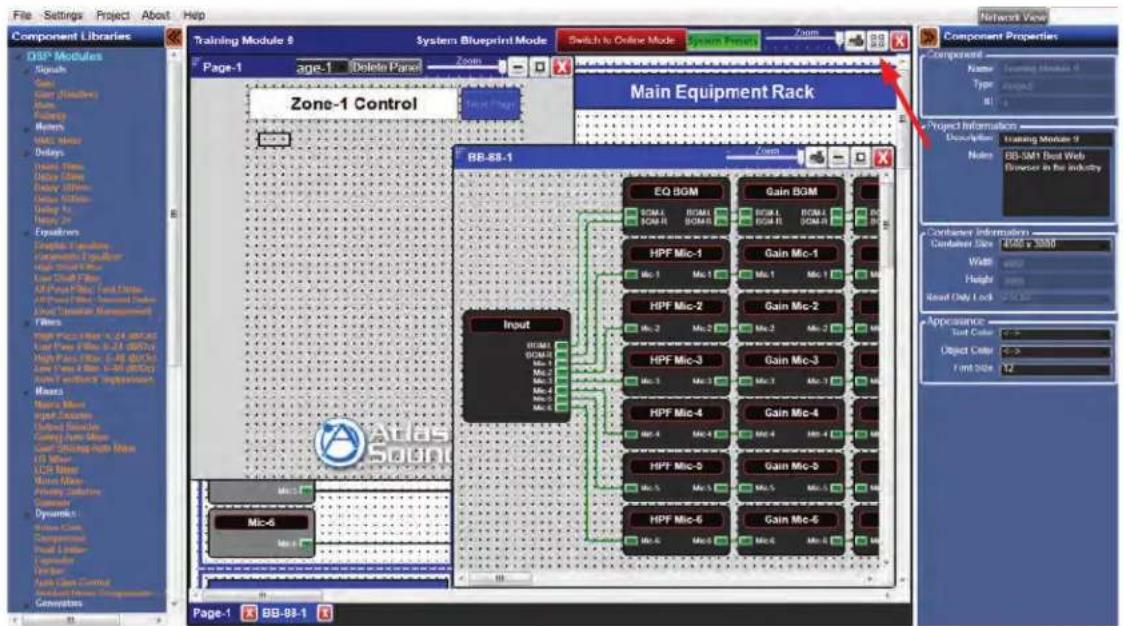1123x626 pixels.
Task: Collapse the Dynamics category
Action: click(x=29, y=514)
